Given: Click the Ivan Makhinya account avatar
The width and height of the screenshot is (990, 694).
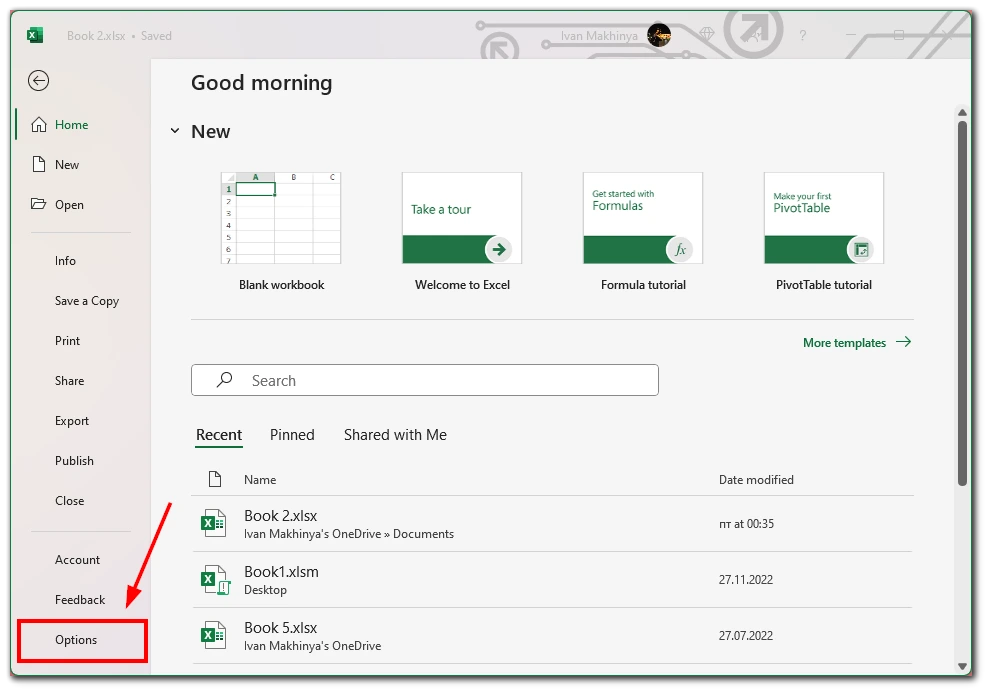Looking at the screenshot, I should tap(659, 35).
